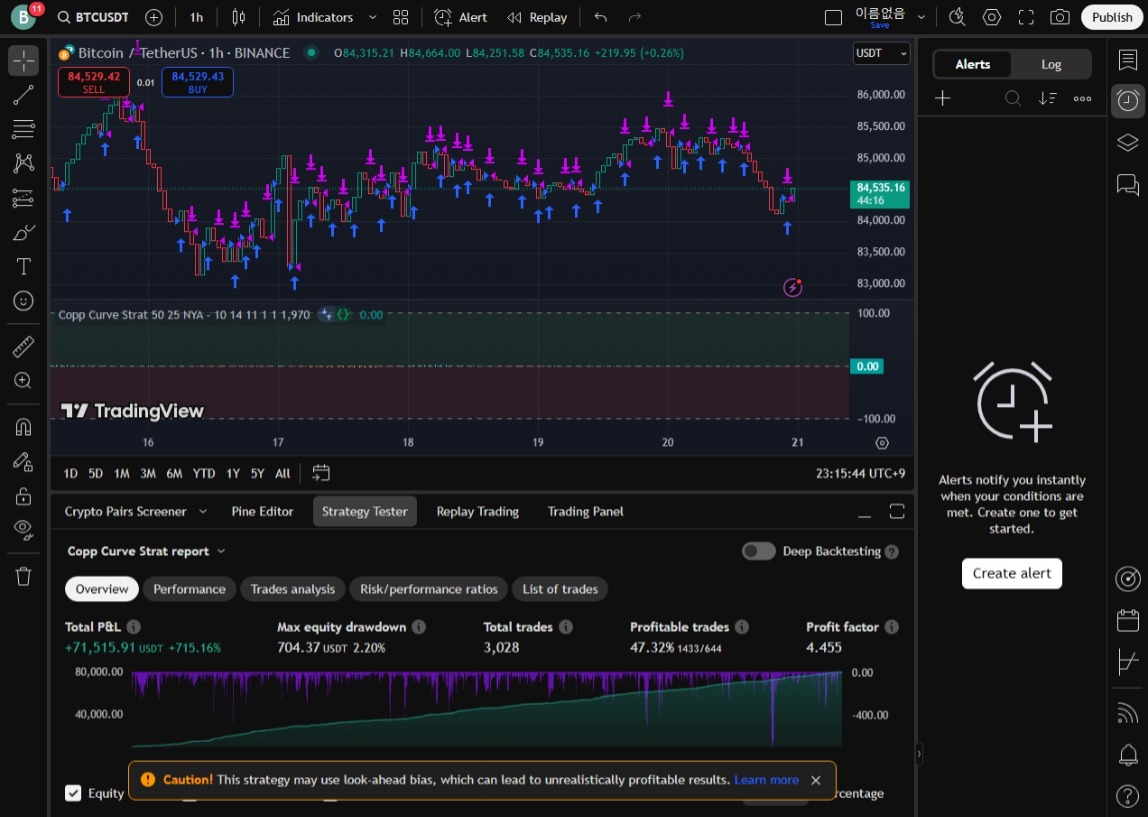Follow the Learn more link
This screenshot has width=1148, height=817.
766,780
